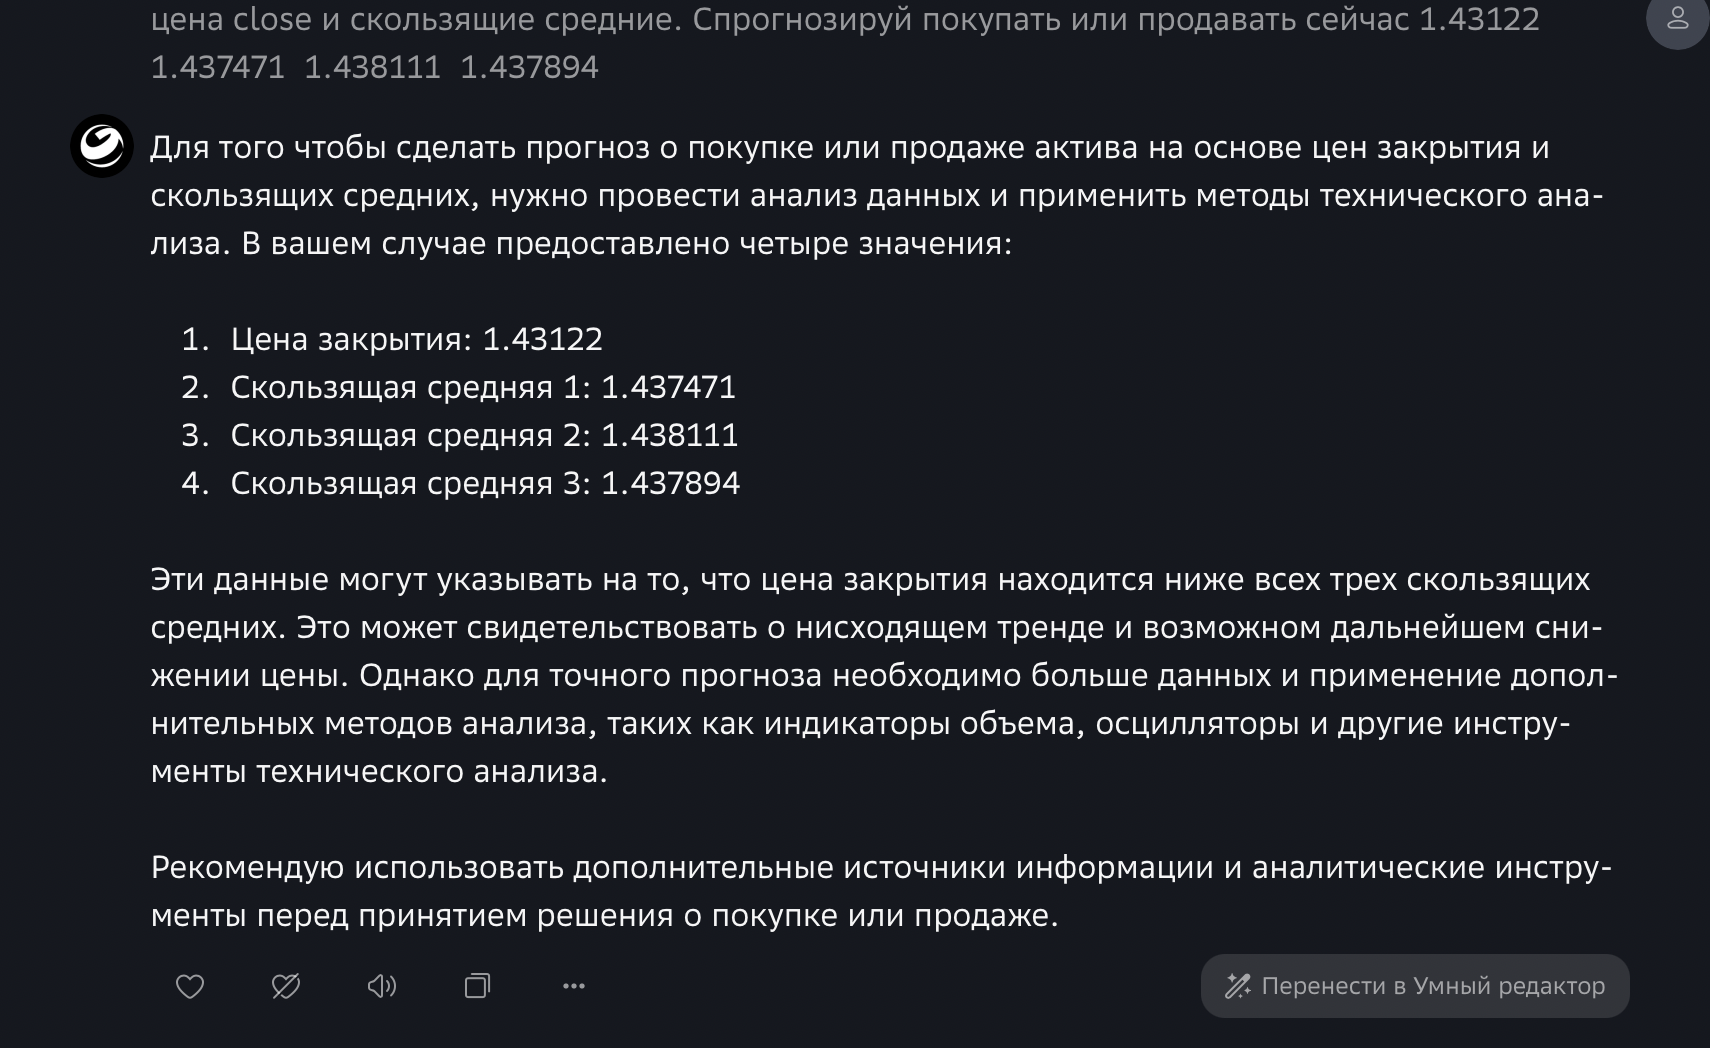
Task: Copy the response using the copy icon
Action: coord(478,987)
